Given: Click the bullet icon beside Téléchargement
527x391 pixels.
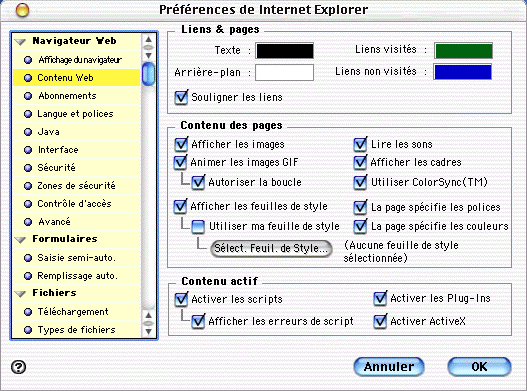Looking at the screenshot, I should (28, 312).
